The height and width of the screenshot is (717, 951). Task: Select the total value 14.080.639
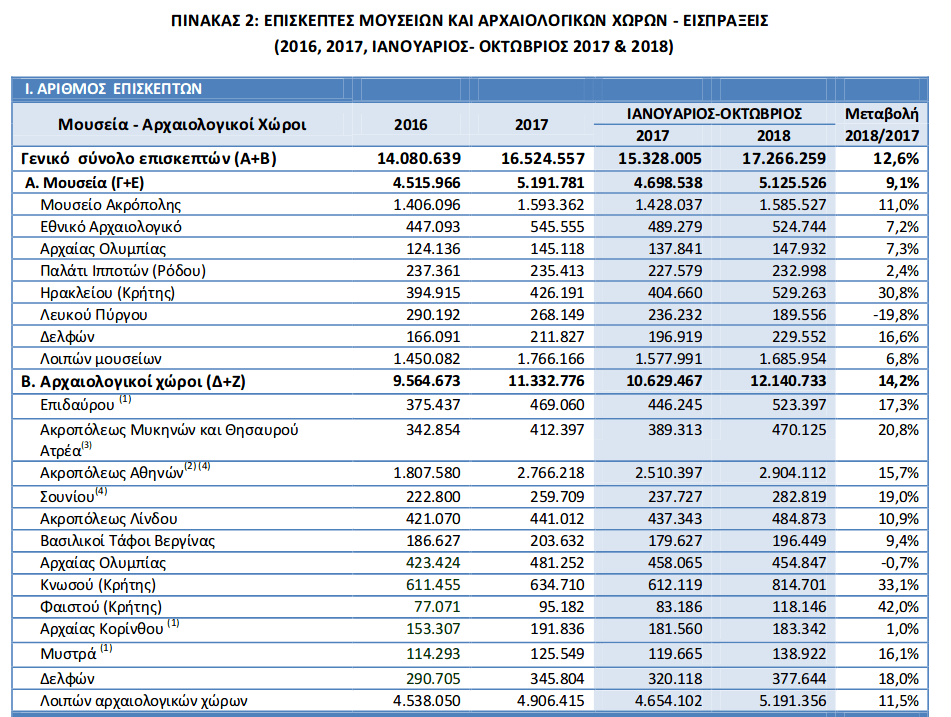(418, 159)
